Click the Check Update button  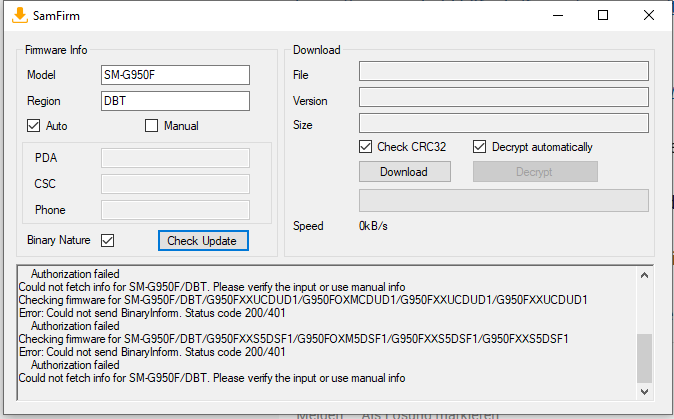coord(203,241)
